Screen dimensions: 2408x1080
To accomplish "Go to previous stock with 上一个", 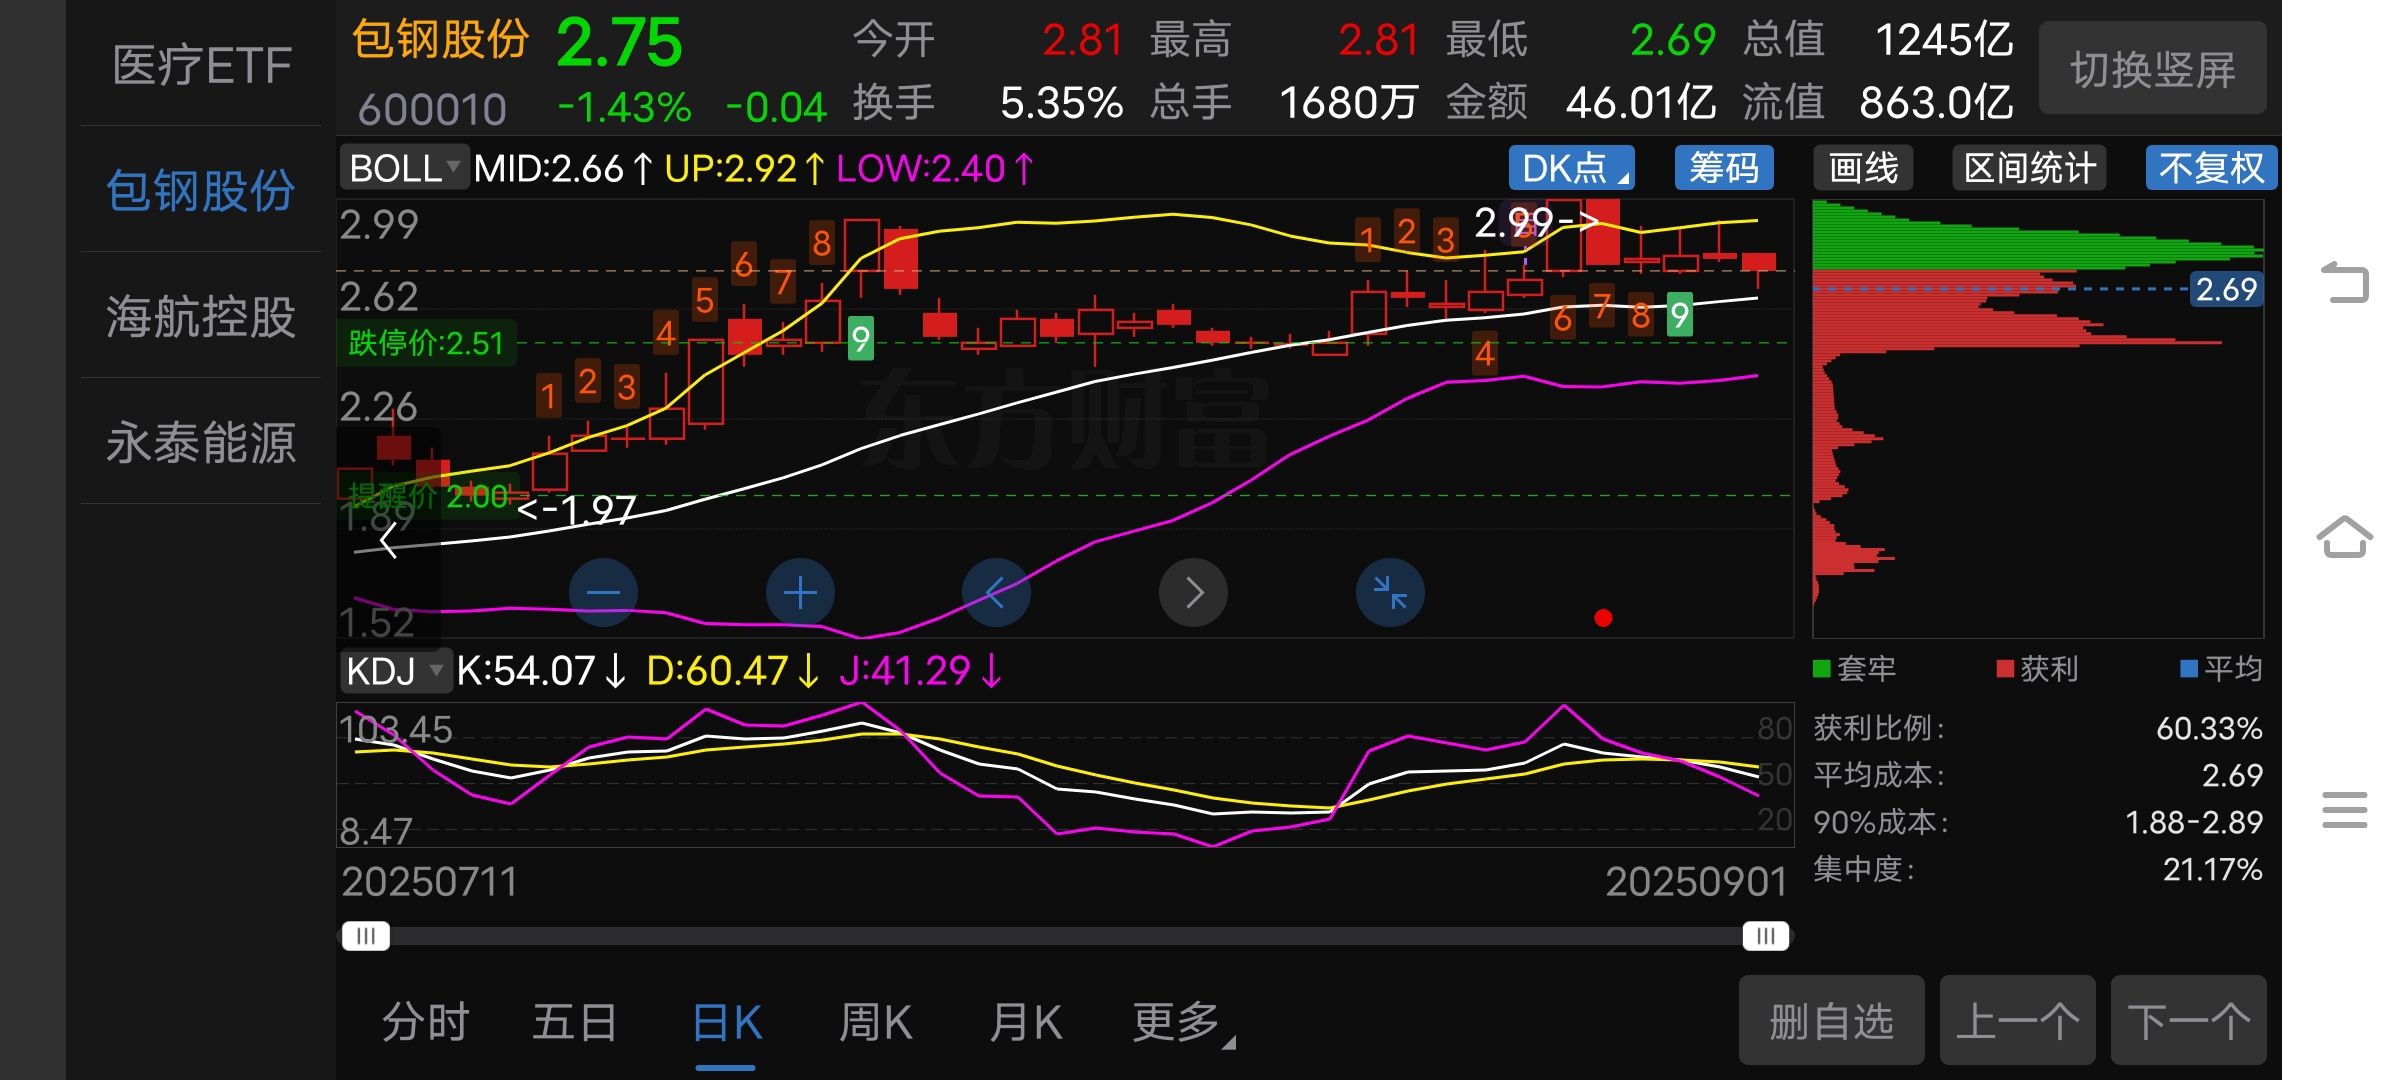I will click(x=2017, y=1021).
